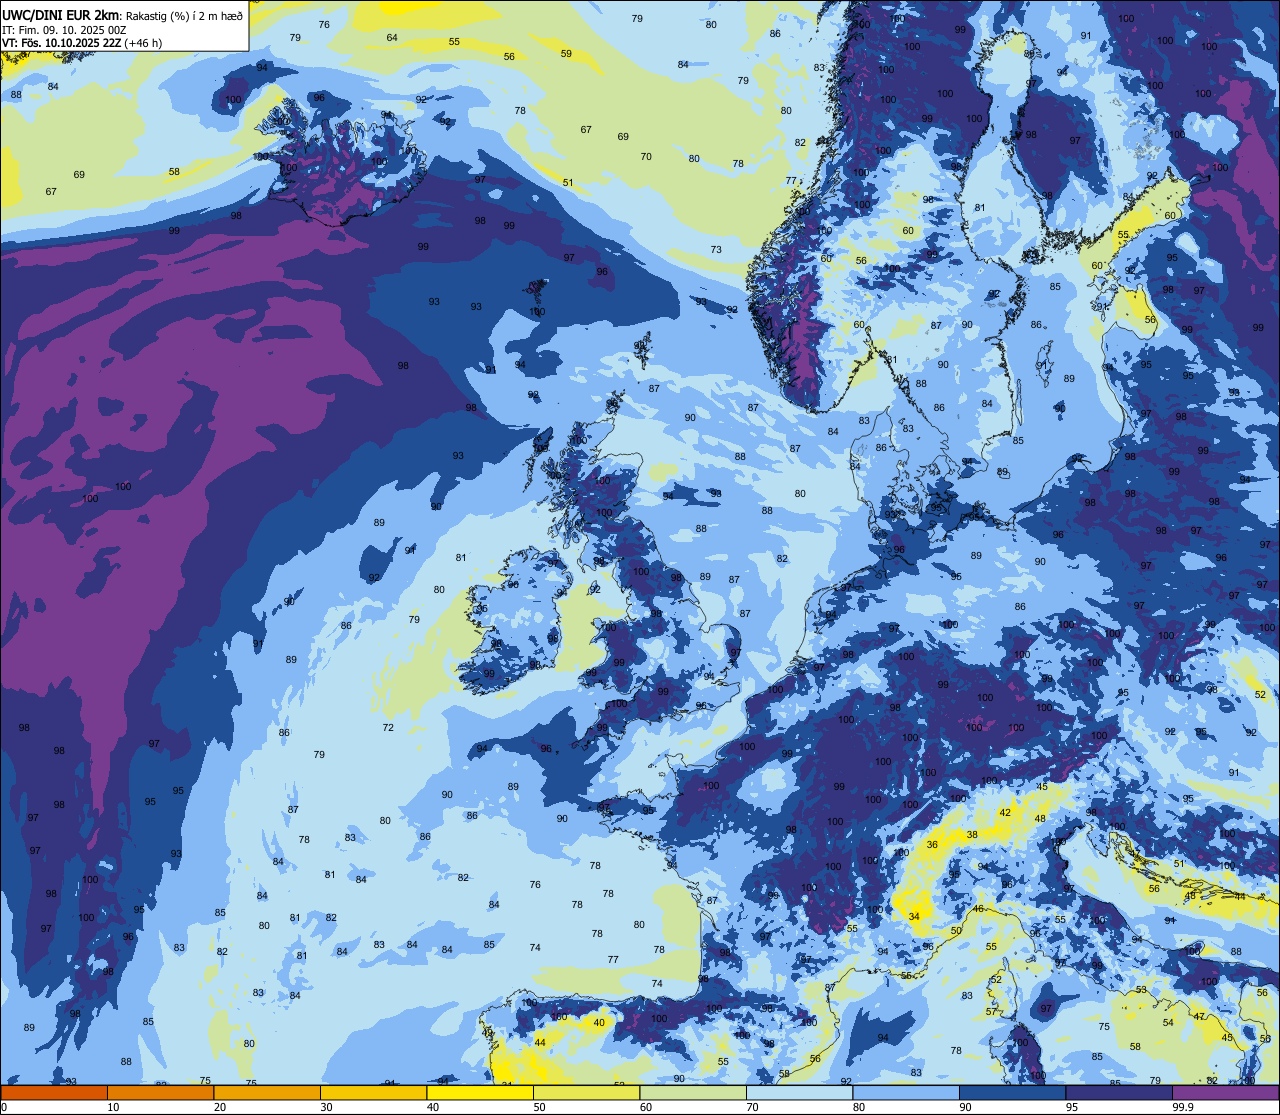Click the '10' legend tick label

click(113, 1107)
